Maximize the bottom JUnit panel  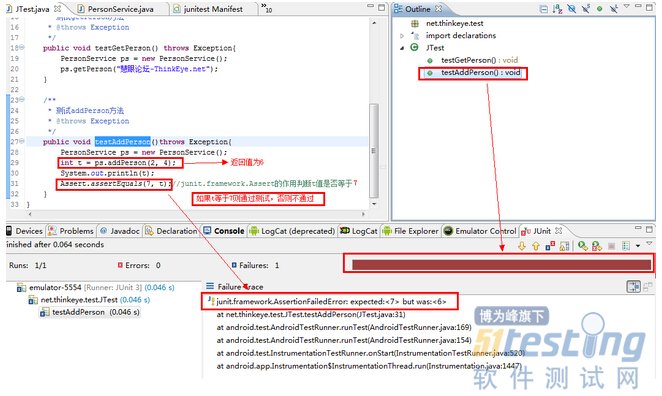pyautogui.click(x=650, y=230)
